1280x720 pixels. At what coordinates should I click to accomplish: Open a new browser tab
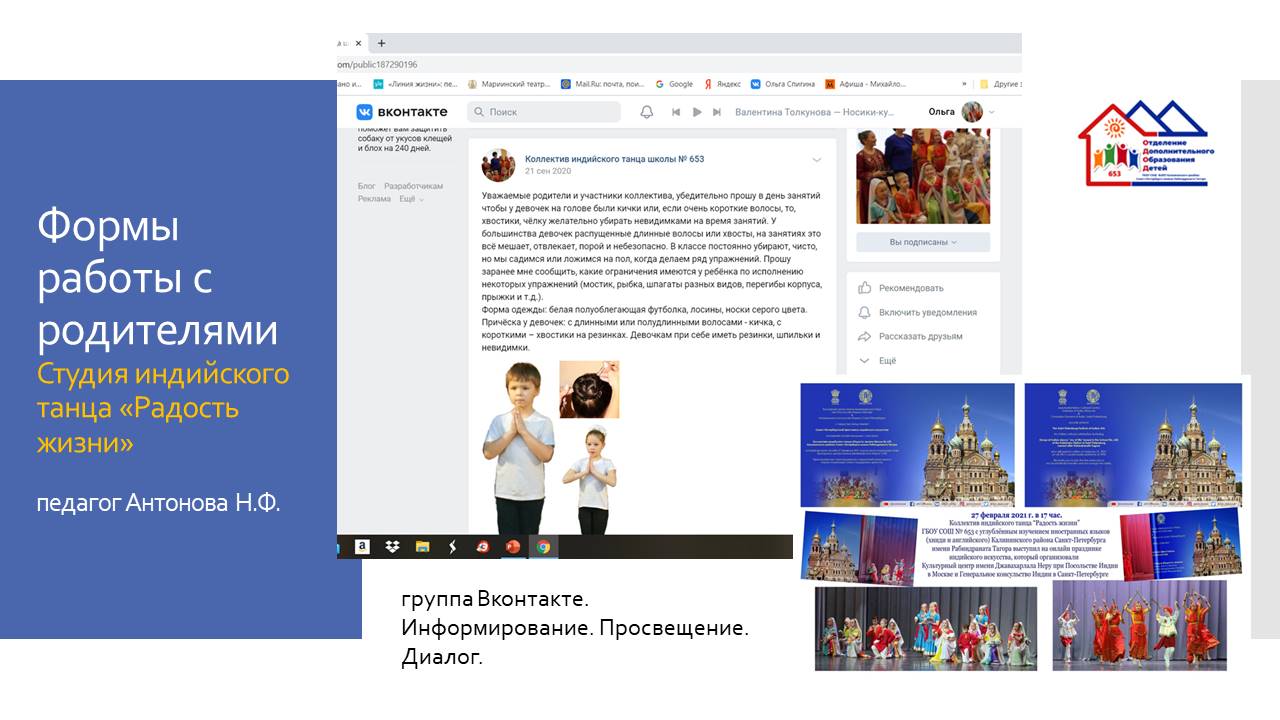[x=381, y=43]
